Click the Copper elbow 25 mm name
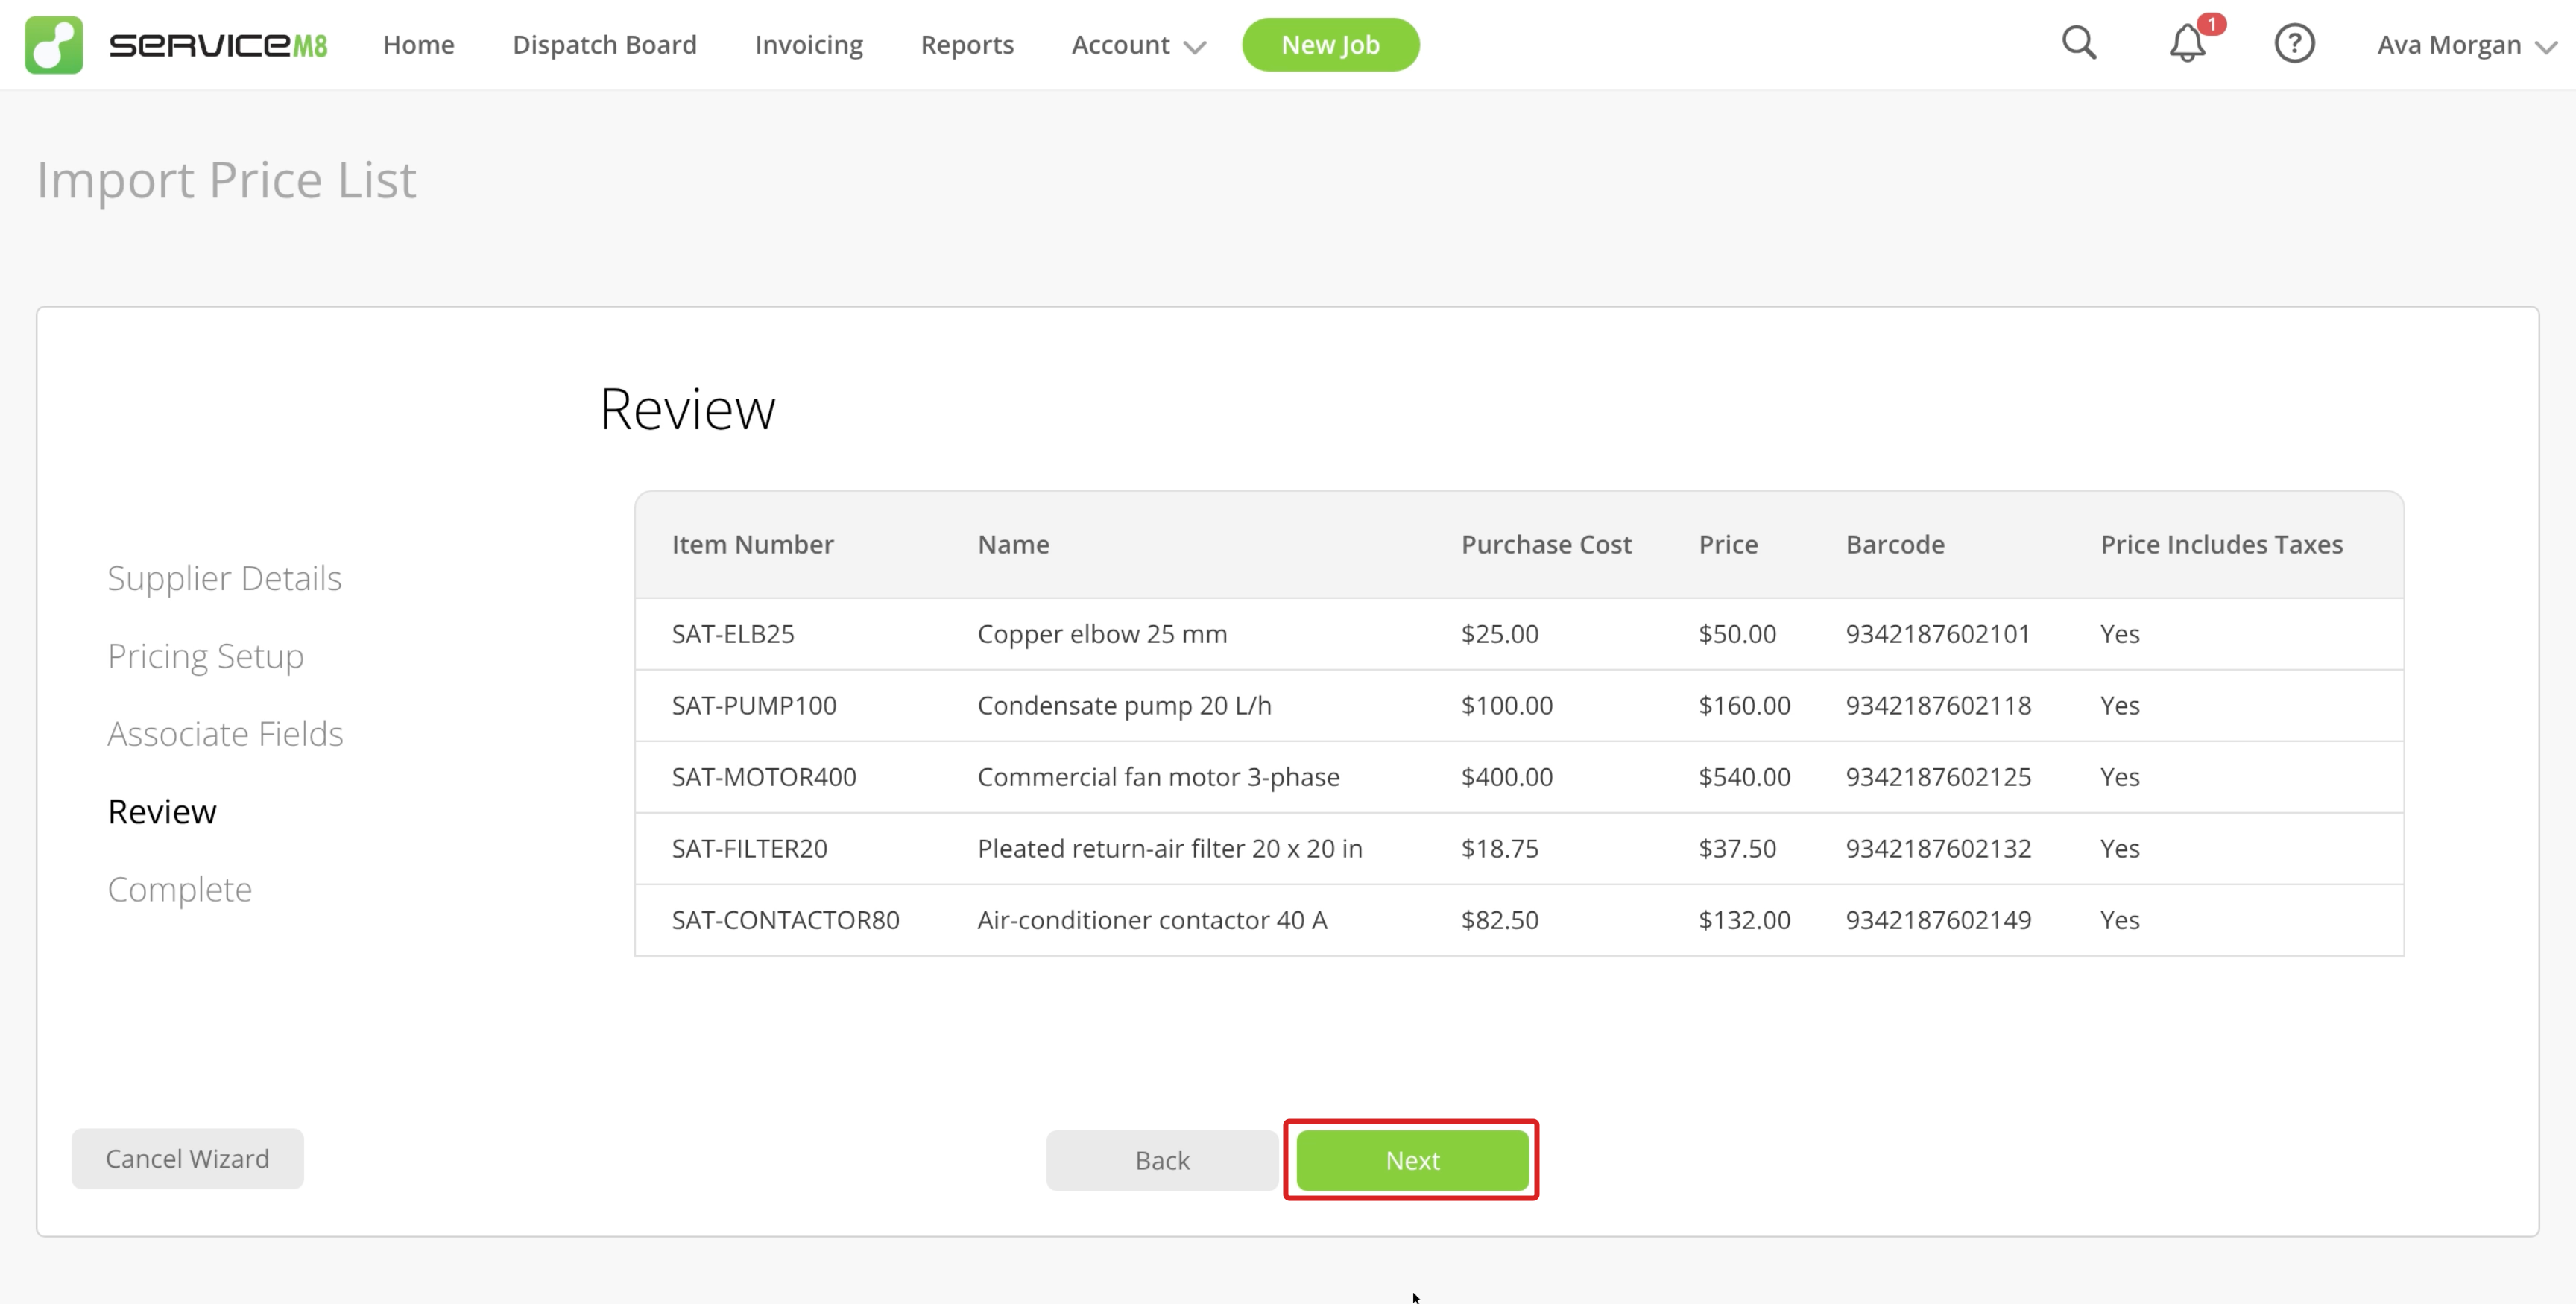This screenshot has height=1304, width=2576. pos(1102,634)
